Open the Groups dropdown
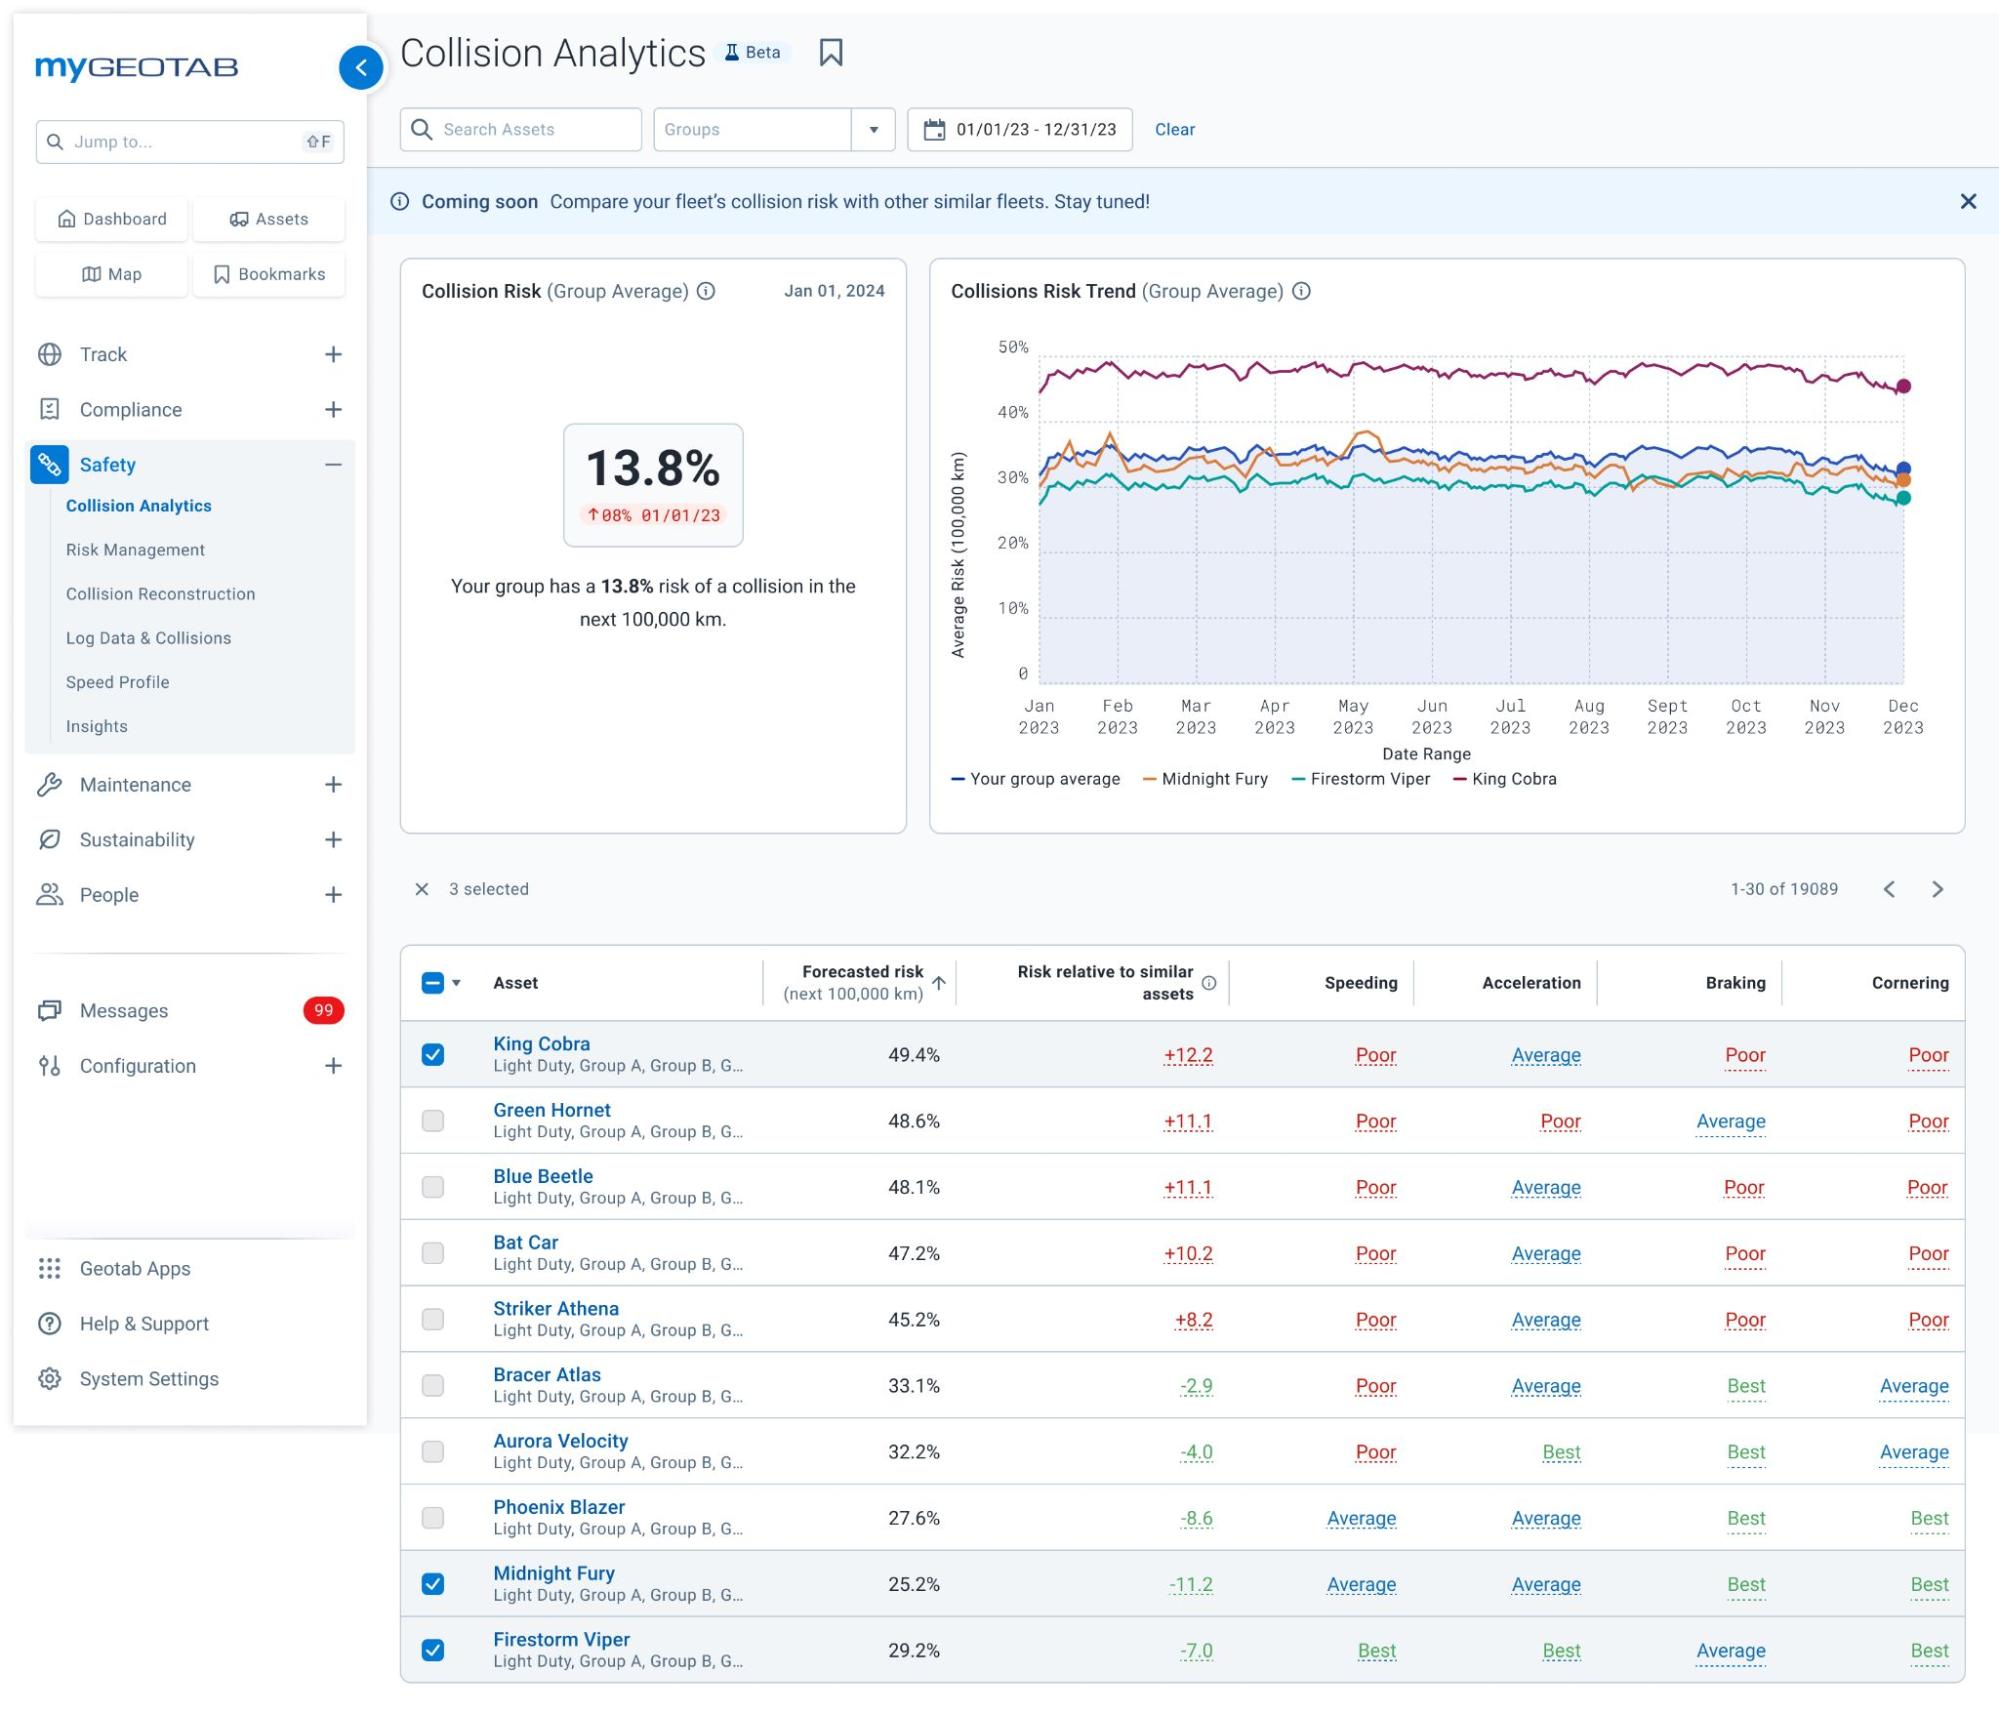1999x1728 pixels. [x=874, y=129]
